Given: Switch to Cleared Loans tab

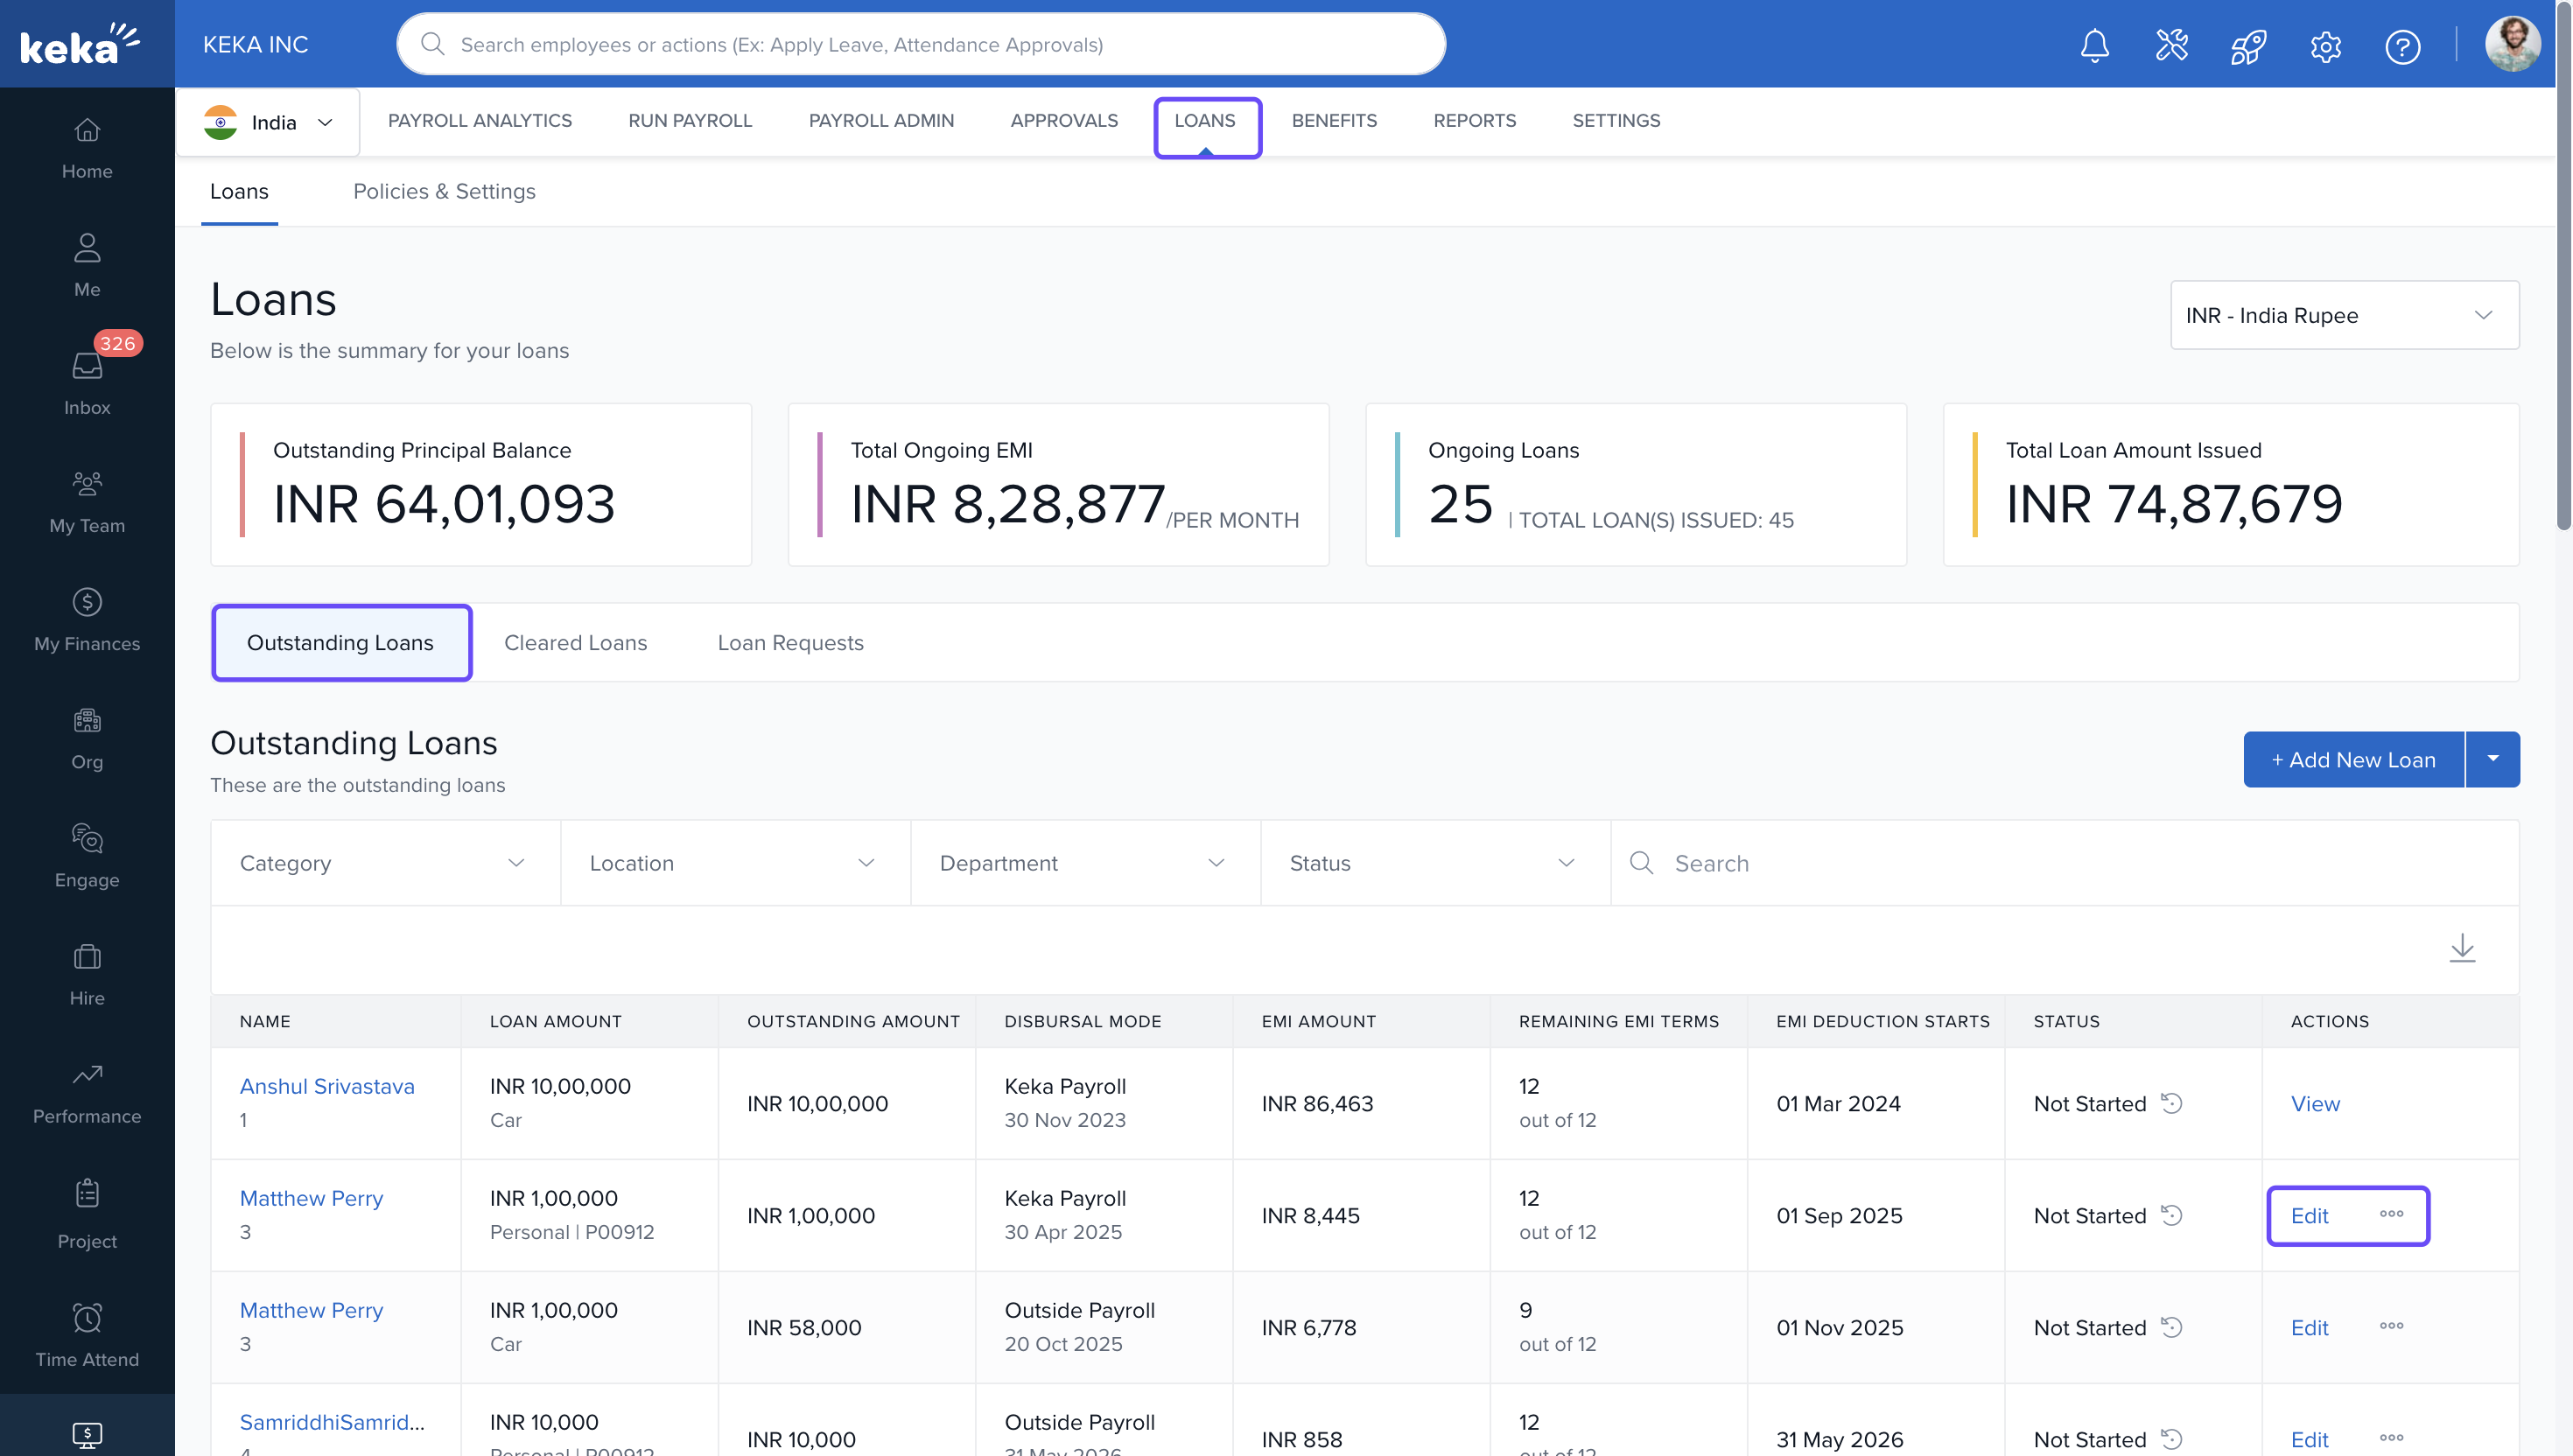Looking at the screenshot, I should pyautogui.click(x=575, y=643).
